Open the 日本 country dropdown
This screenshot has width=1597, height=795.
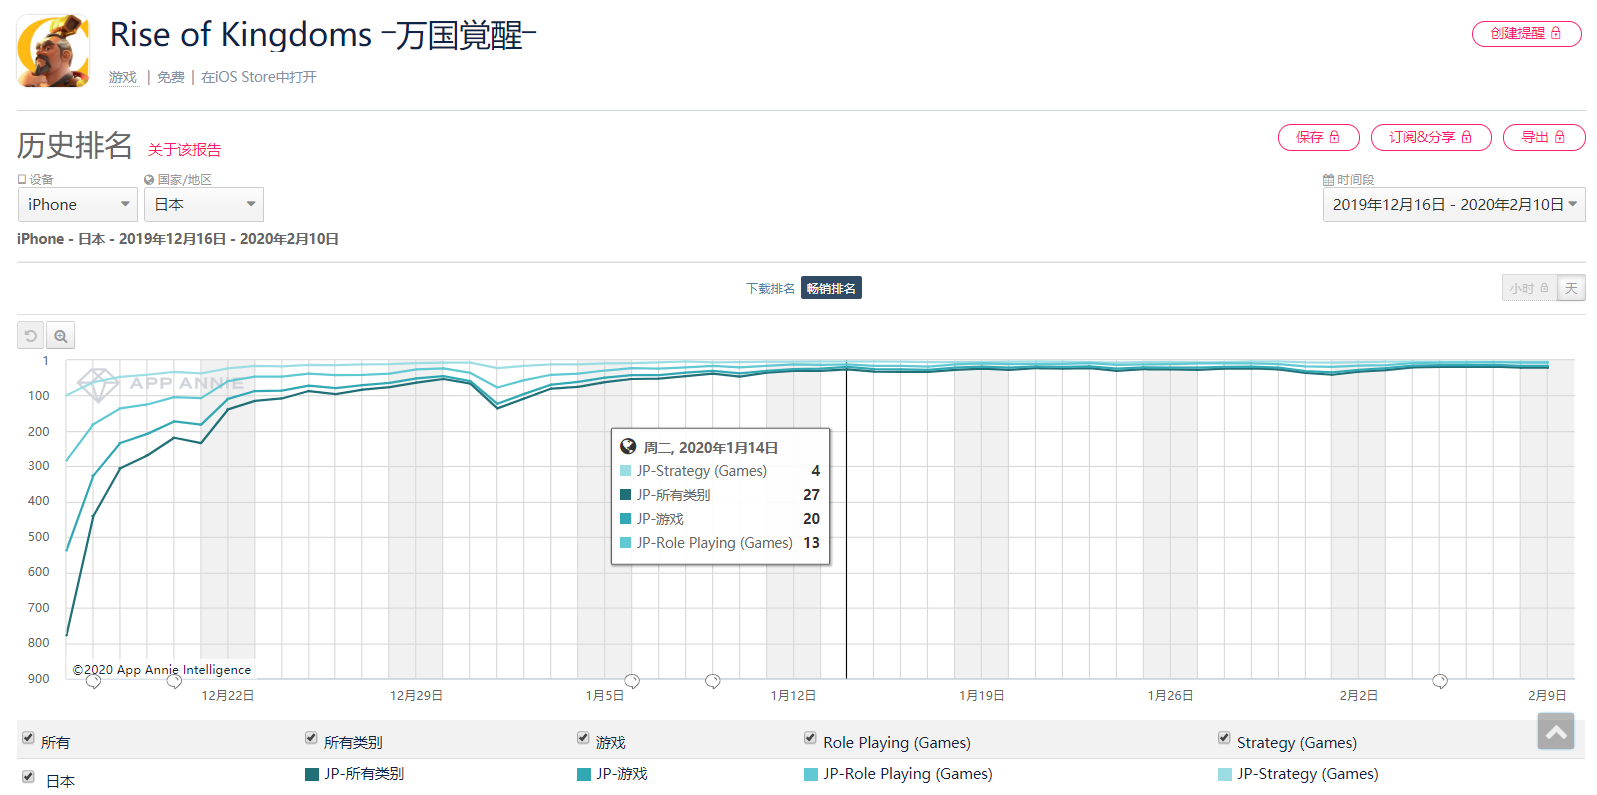click(204, 204)
